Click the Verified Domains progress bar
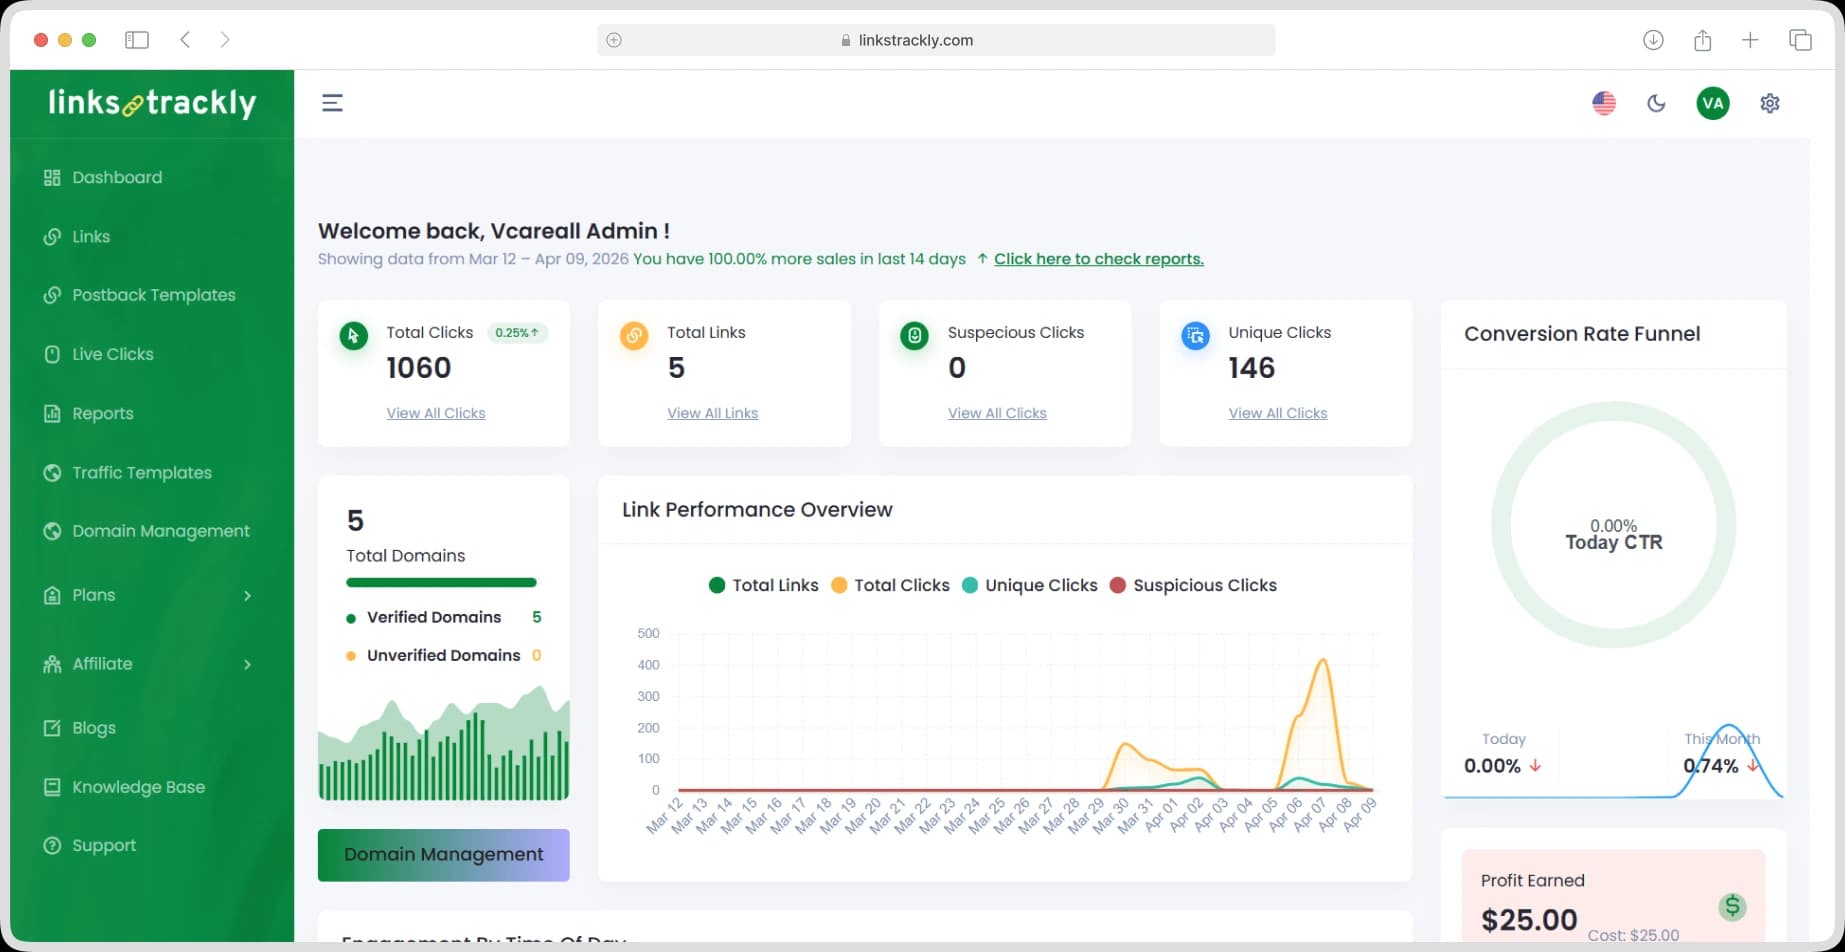Screen dimensions: 1845x952 (x=441, y=582)
